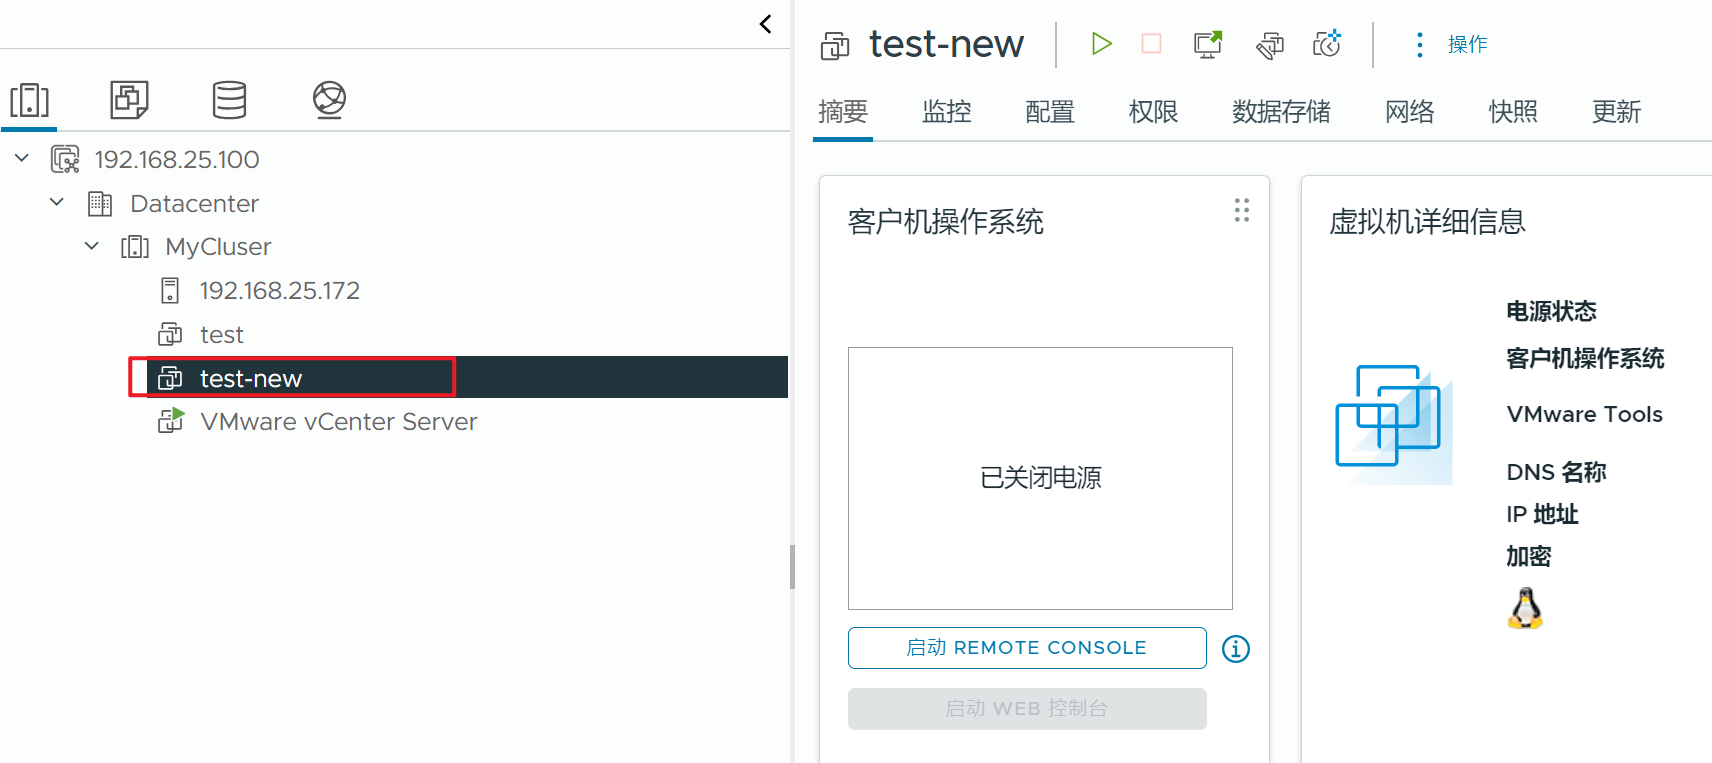Click the Linux penguin OS icon
Image resolution: width=1712 pixels, height=763 pixels.
click(x=1525, y=608)
